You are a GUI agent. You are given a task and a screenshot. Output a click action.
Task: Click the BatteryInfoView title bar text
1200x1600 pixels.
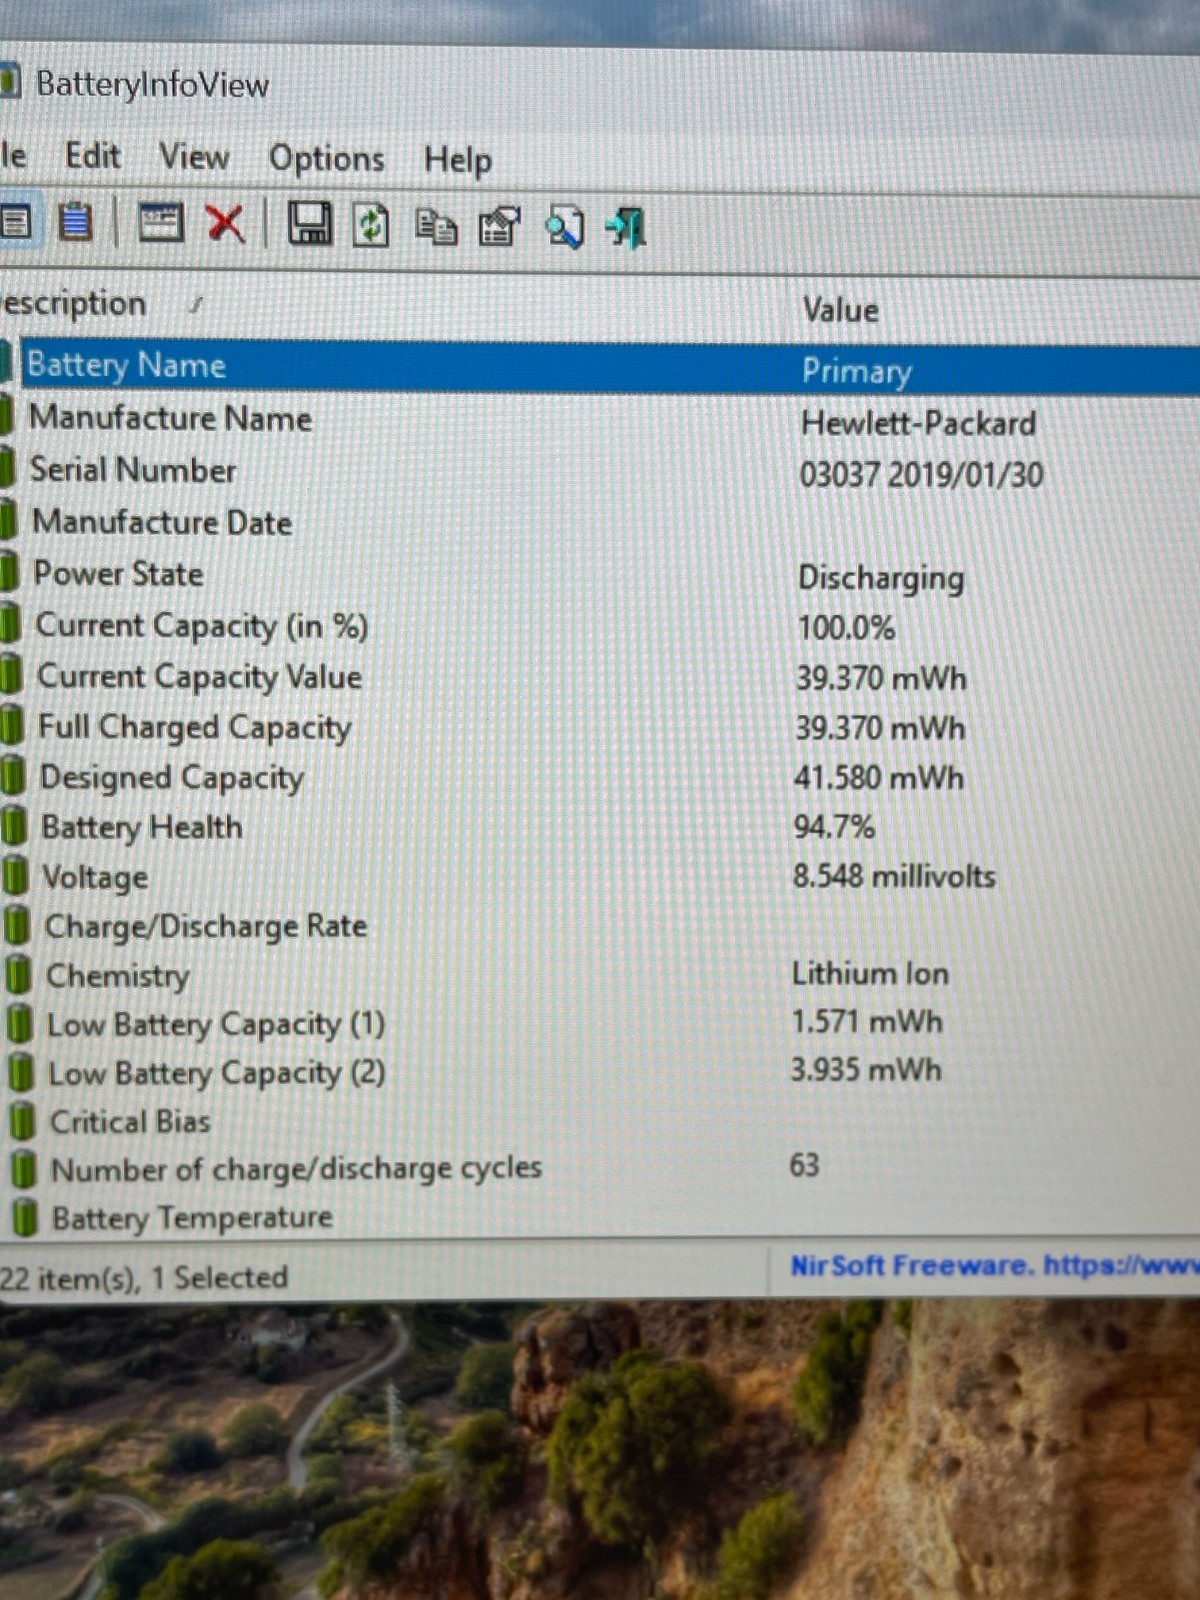(152, 84)
